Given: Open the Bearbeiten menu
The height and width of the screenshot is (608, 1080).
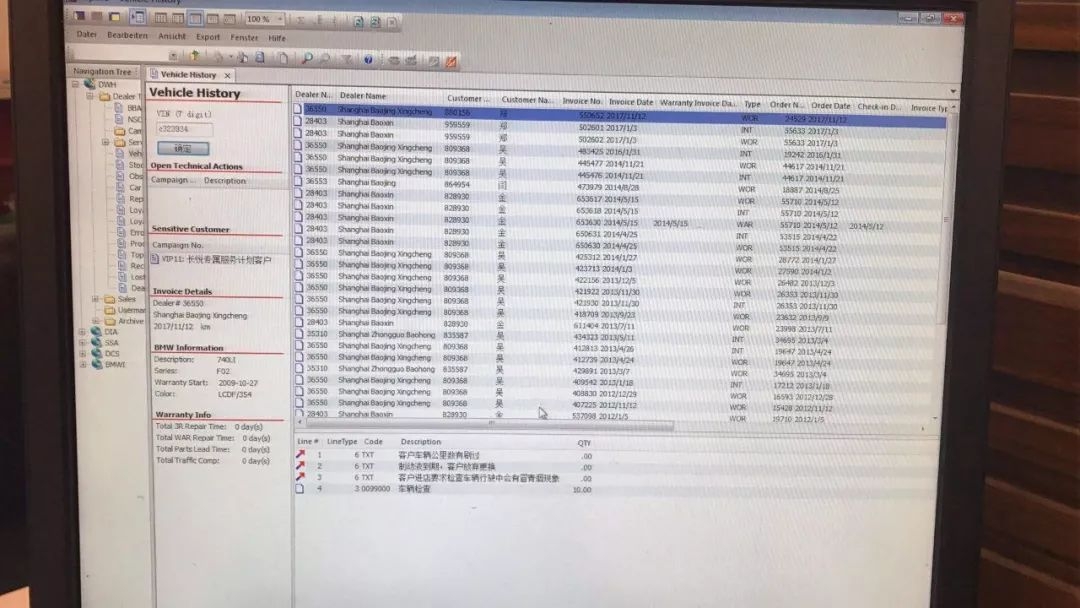Looking at the screenshot, I should pos(127,35).
